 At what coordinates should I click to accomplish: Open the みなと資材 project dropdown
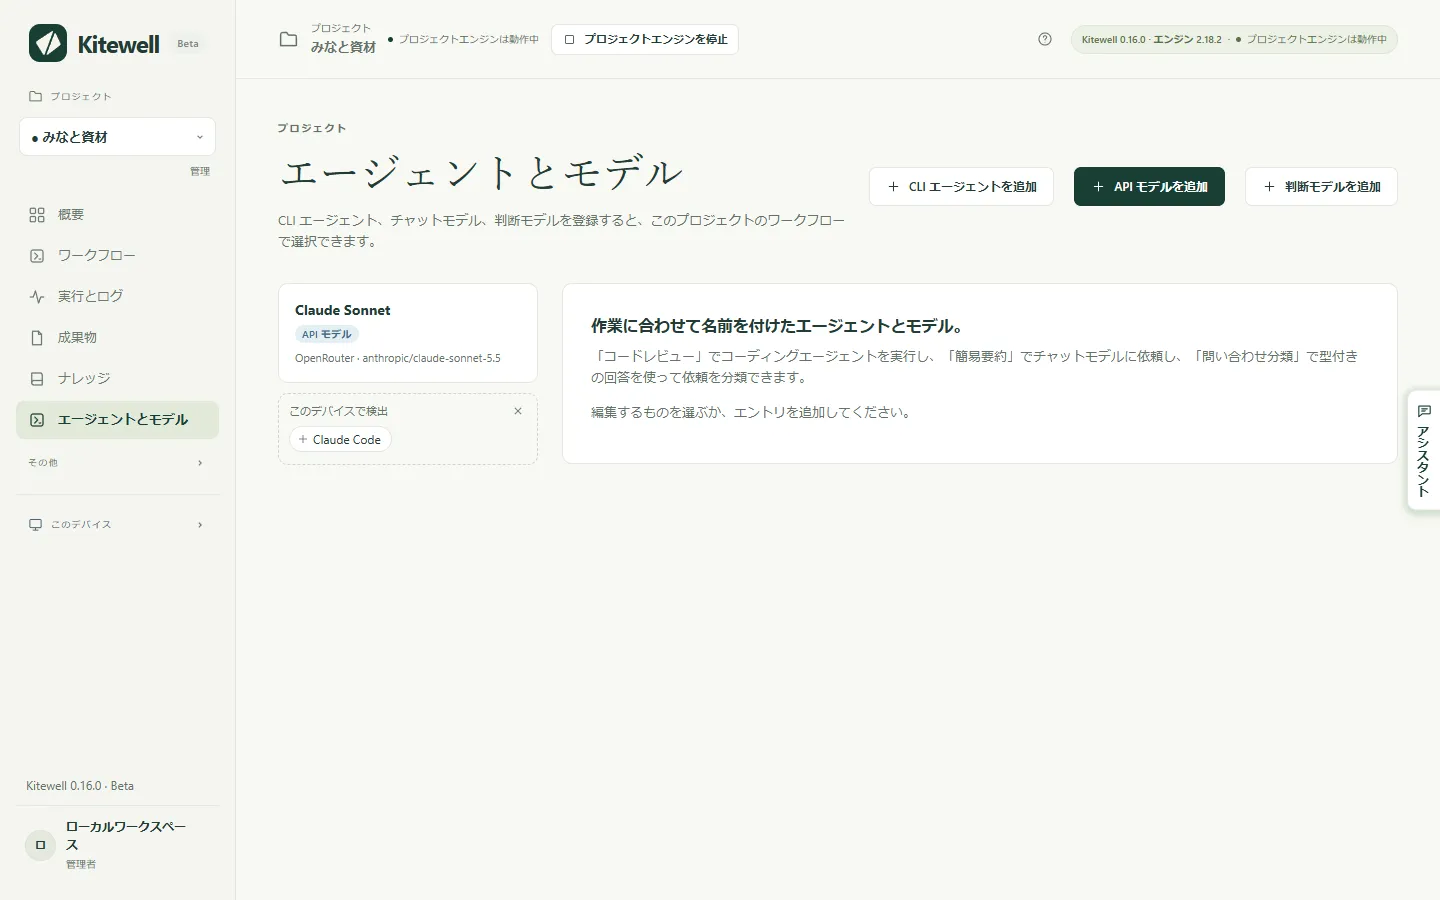[117, 137]
